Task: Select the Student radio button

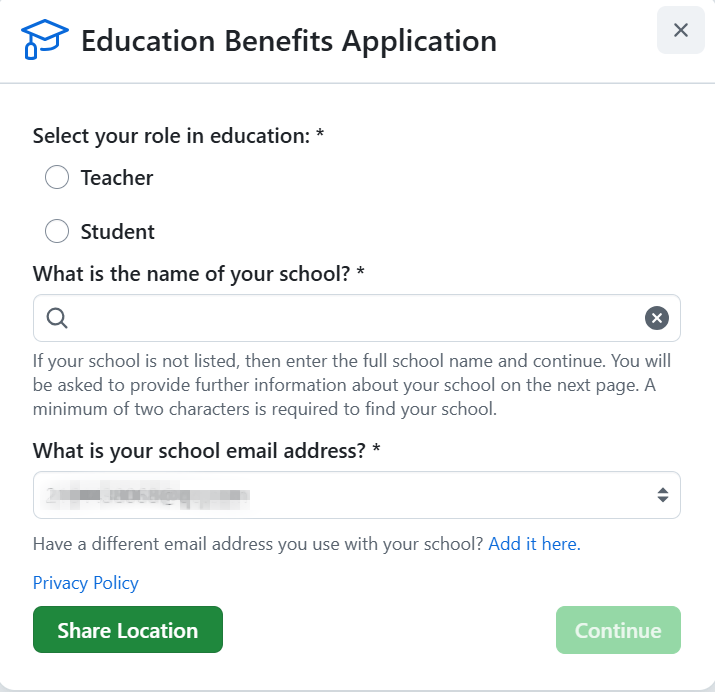Action: coord(57,232)
